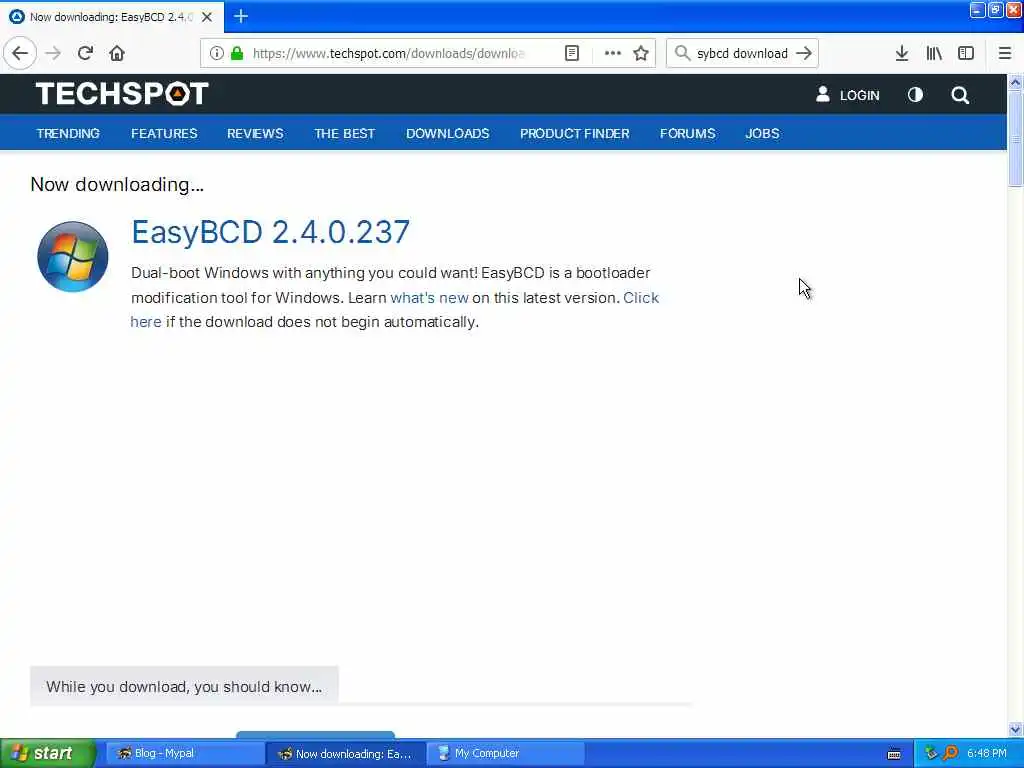Open the what's new link
Image resolution: width=1024 pixels, height=768 pixels.
(x=429, y=298)
